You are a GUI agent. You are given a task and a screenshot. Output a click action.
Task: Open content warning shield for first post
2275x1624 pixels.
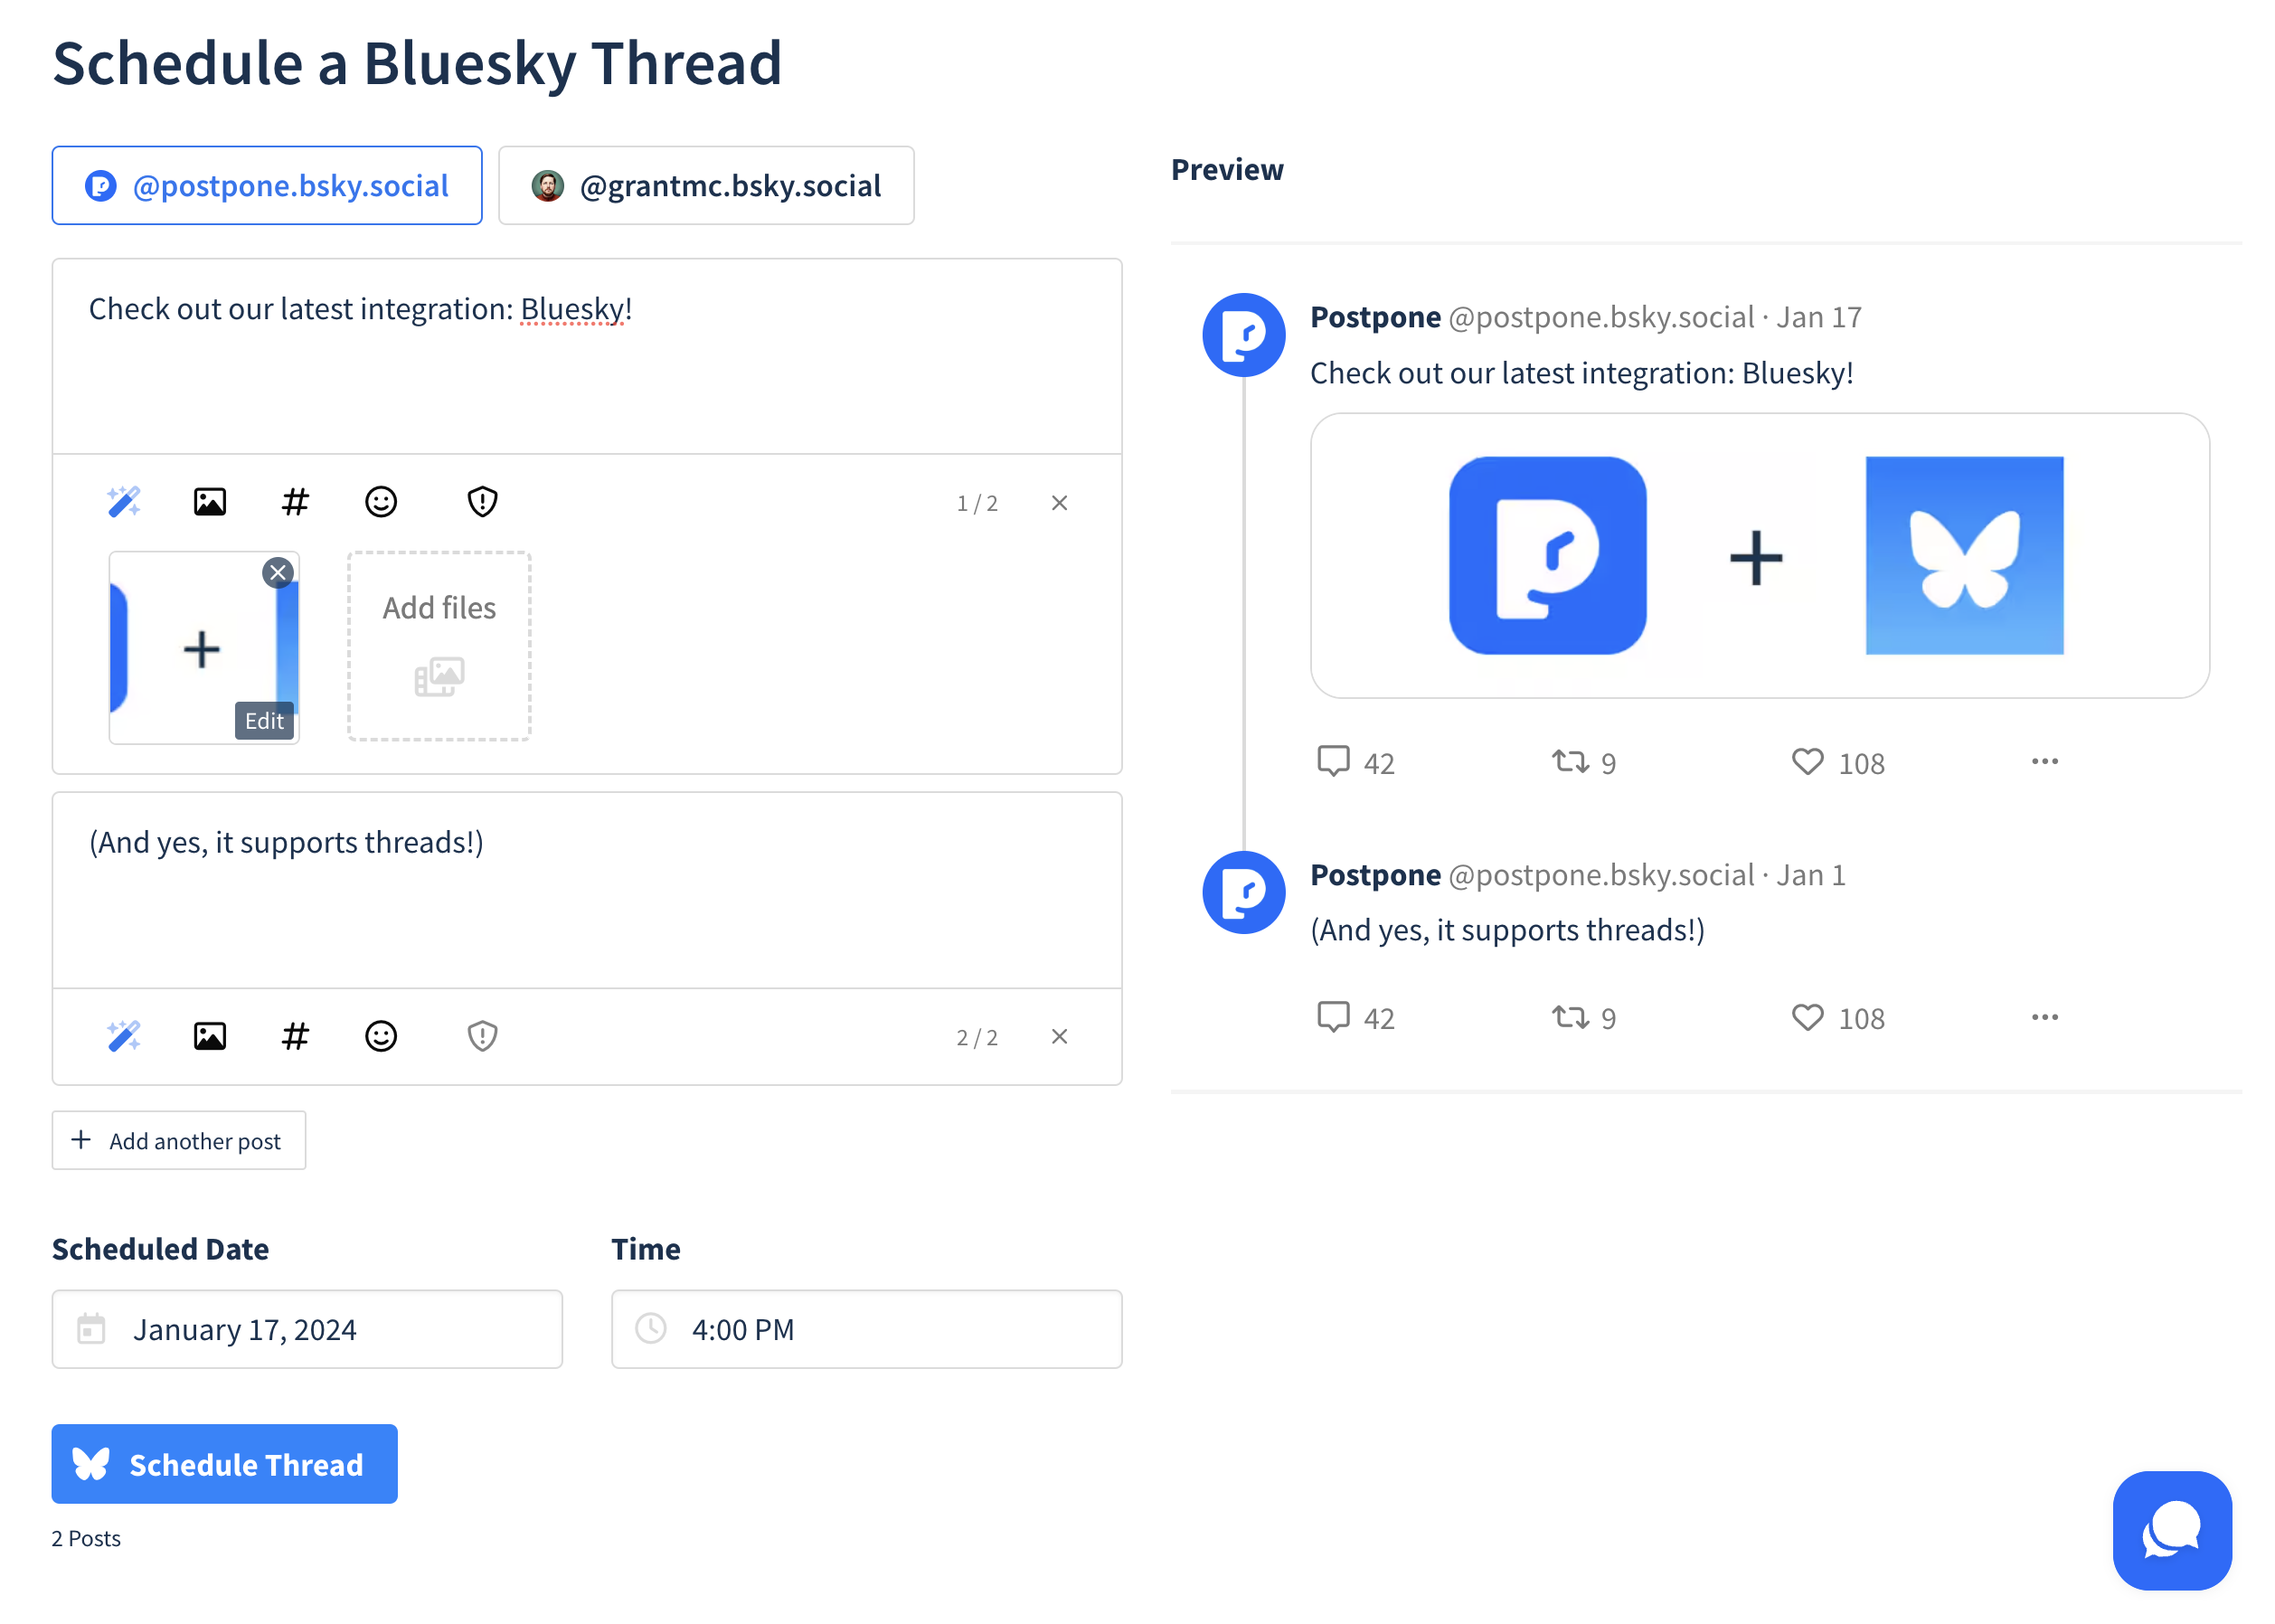pos(482,501)
